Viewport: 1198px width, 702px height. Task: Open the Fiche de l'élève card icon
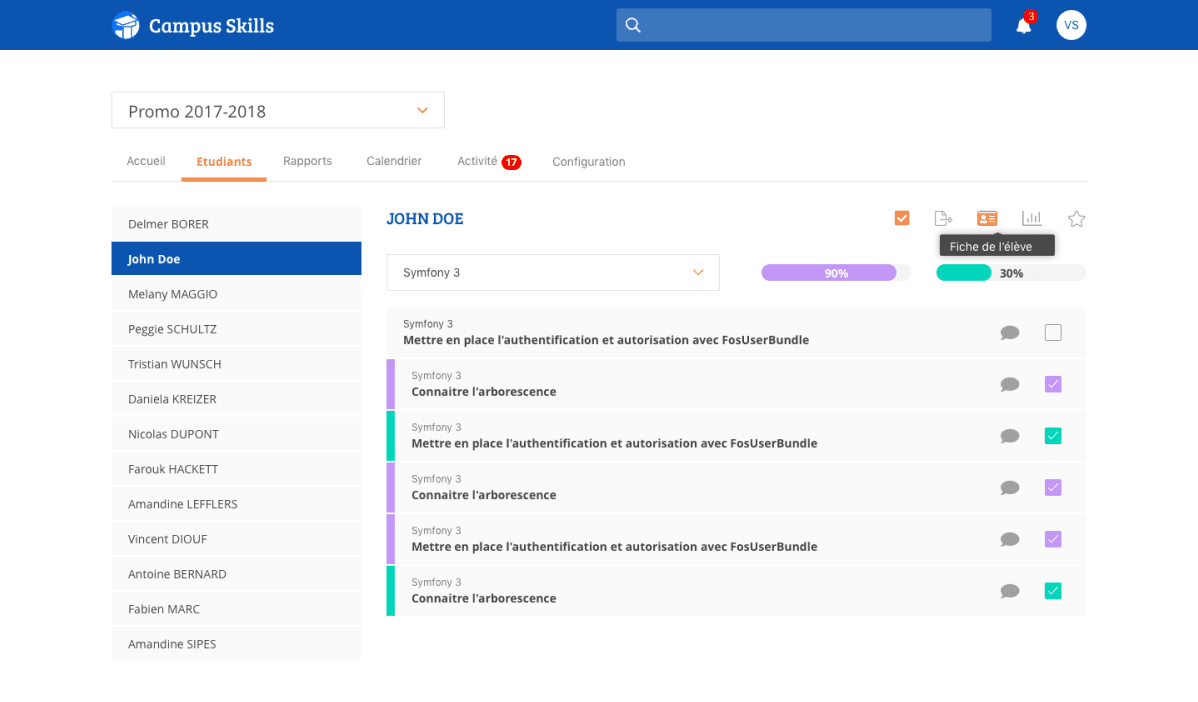coord(987,218)
